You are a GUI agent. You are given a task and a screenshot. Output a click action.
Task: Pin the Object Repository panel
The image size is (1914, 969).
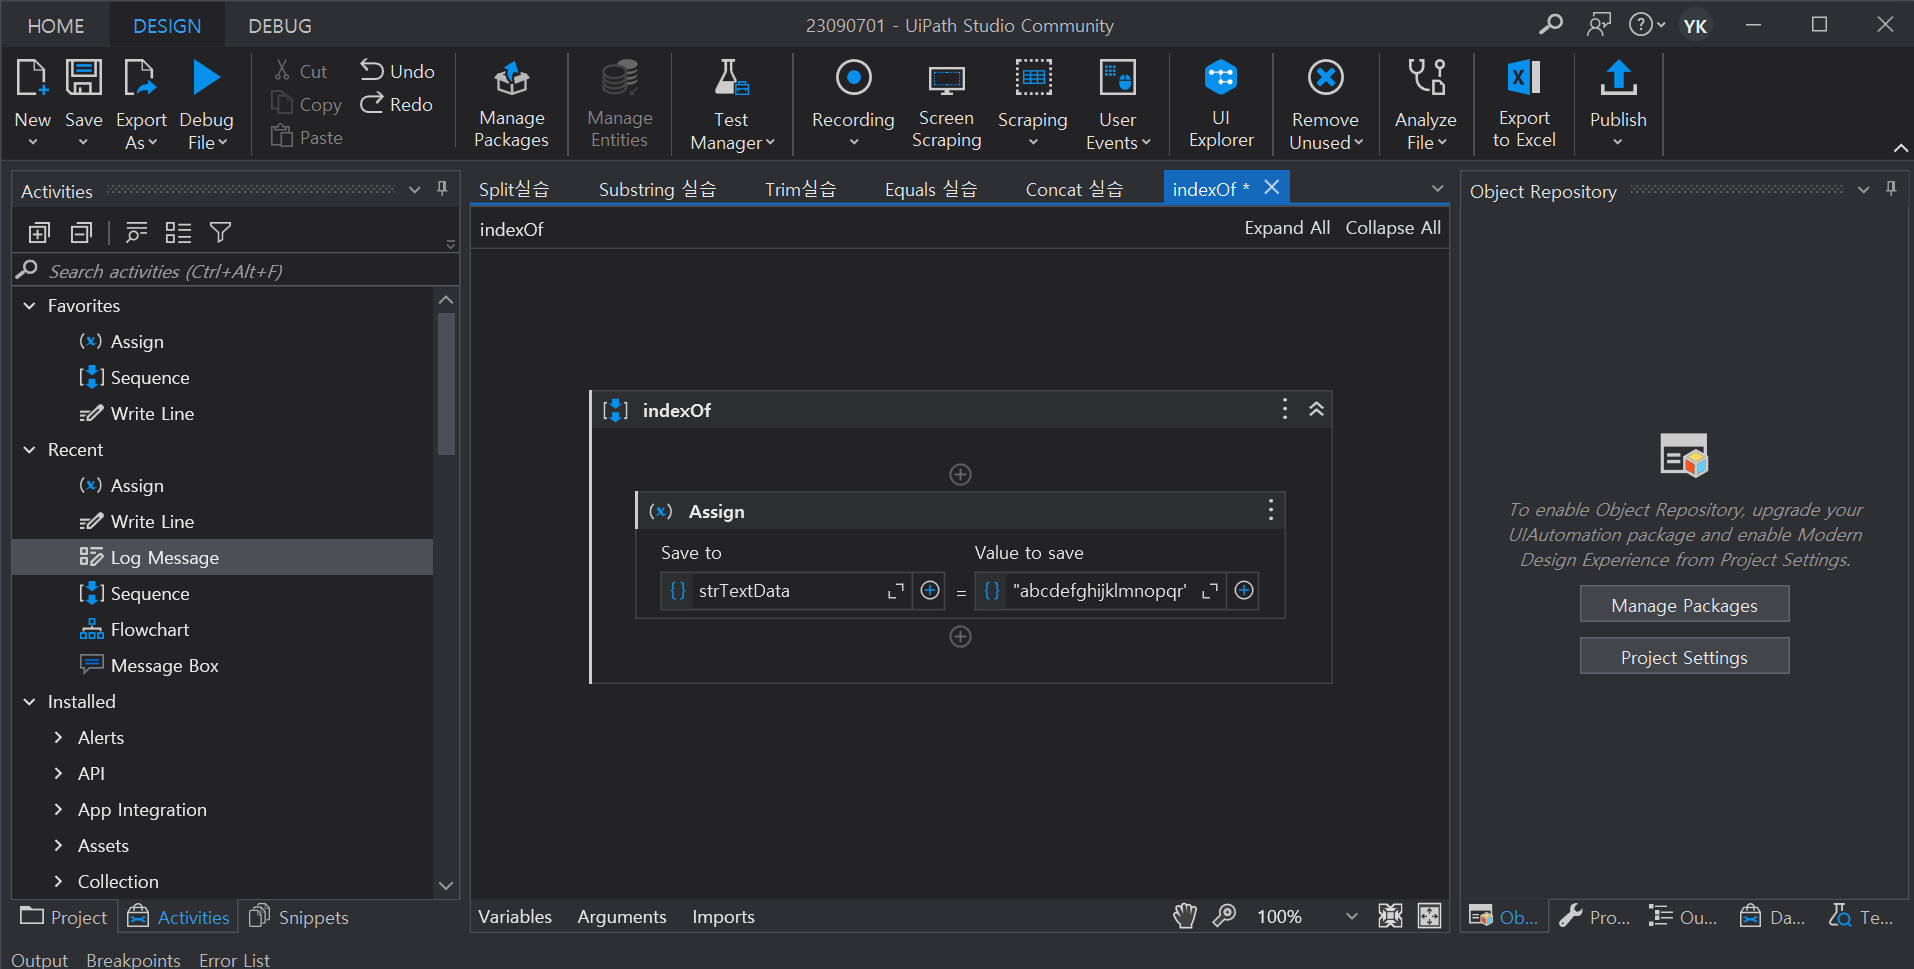pos(1891,189)
